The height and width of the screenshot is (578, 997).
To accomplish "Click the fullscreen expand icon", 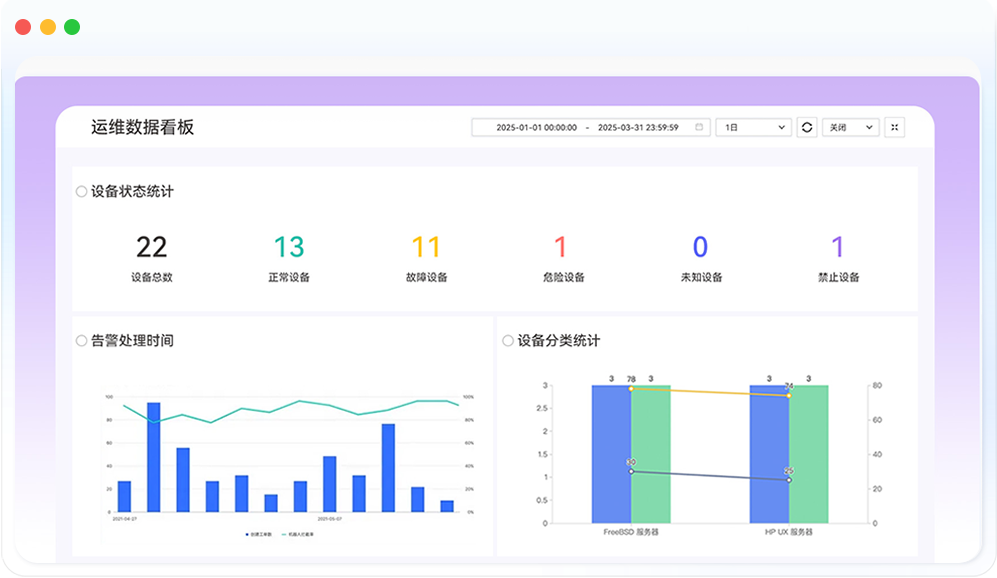I will pos(894,127).
